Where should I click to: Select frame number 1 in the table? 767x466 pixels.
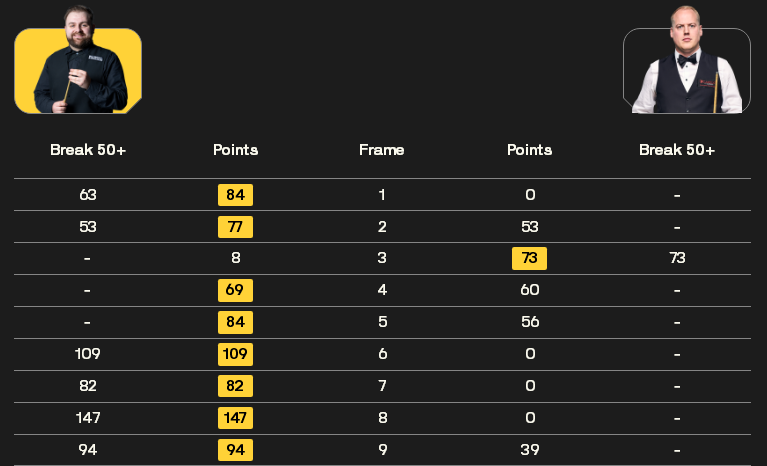[x=382, y=195]
